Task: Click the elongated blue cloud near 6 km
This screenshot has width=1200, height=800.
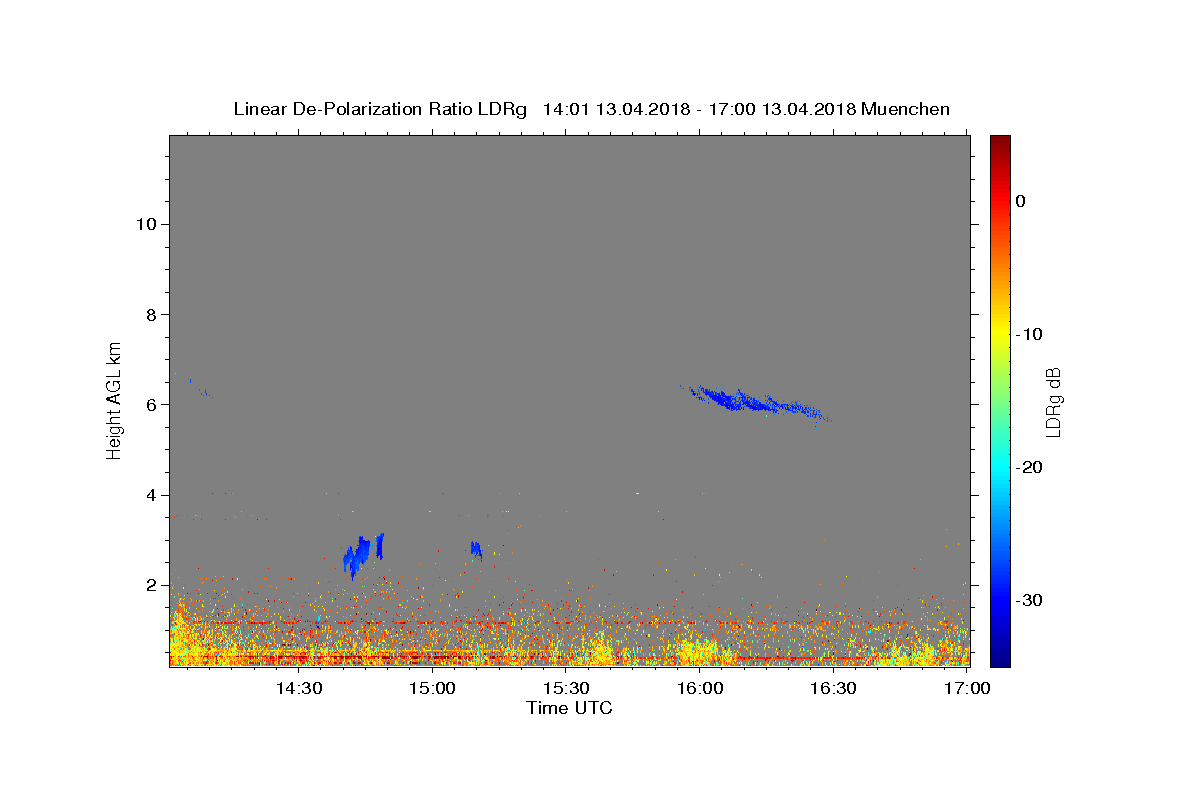Action: click(755, 402)
